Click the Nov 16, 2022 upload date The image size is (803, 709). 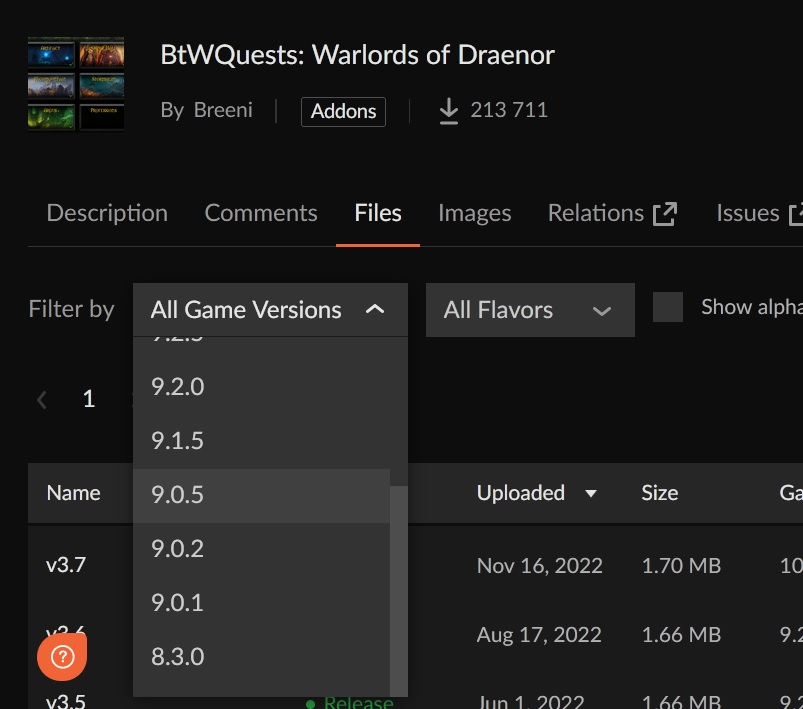(x=540, y=566)
